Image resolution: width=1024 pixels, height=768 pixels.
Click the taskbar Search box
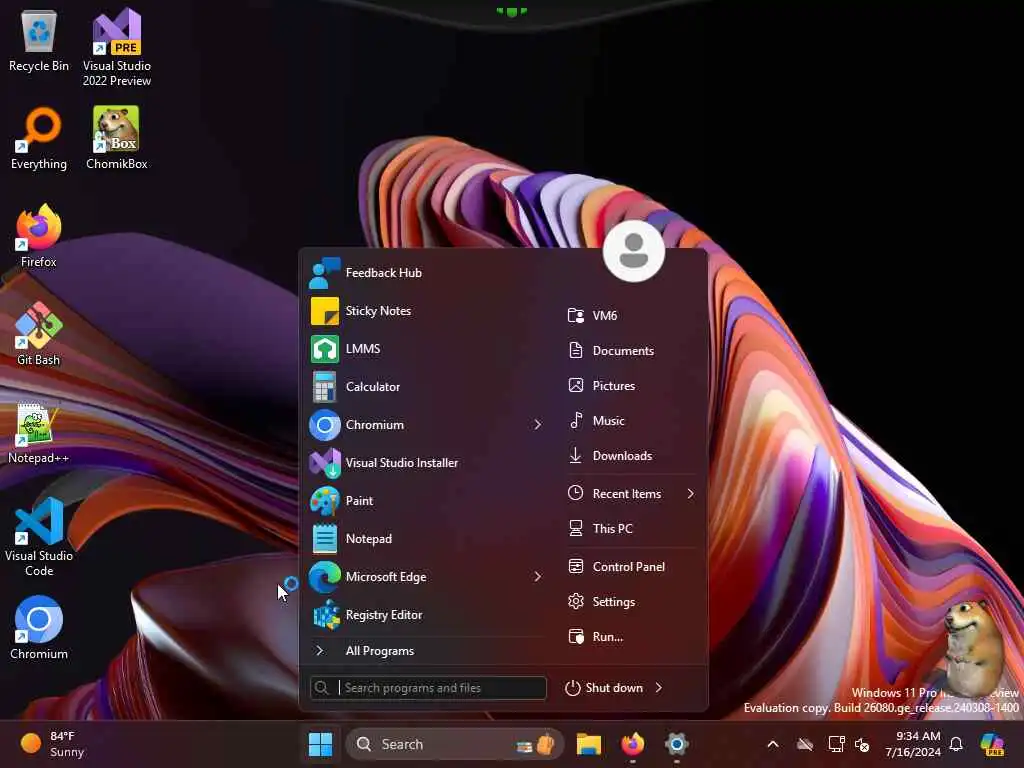coord(455,744)
